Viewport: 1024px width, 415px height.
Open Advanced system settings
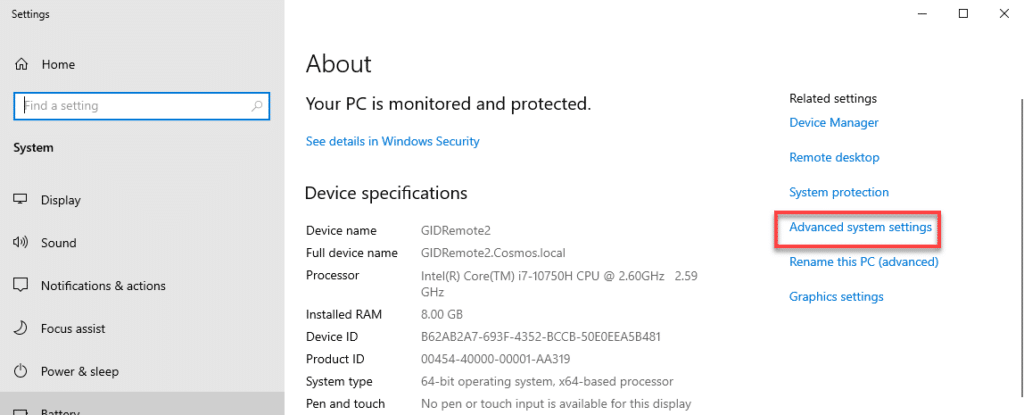[x=860, y=228]
